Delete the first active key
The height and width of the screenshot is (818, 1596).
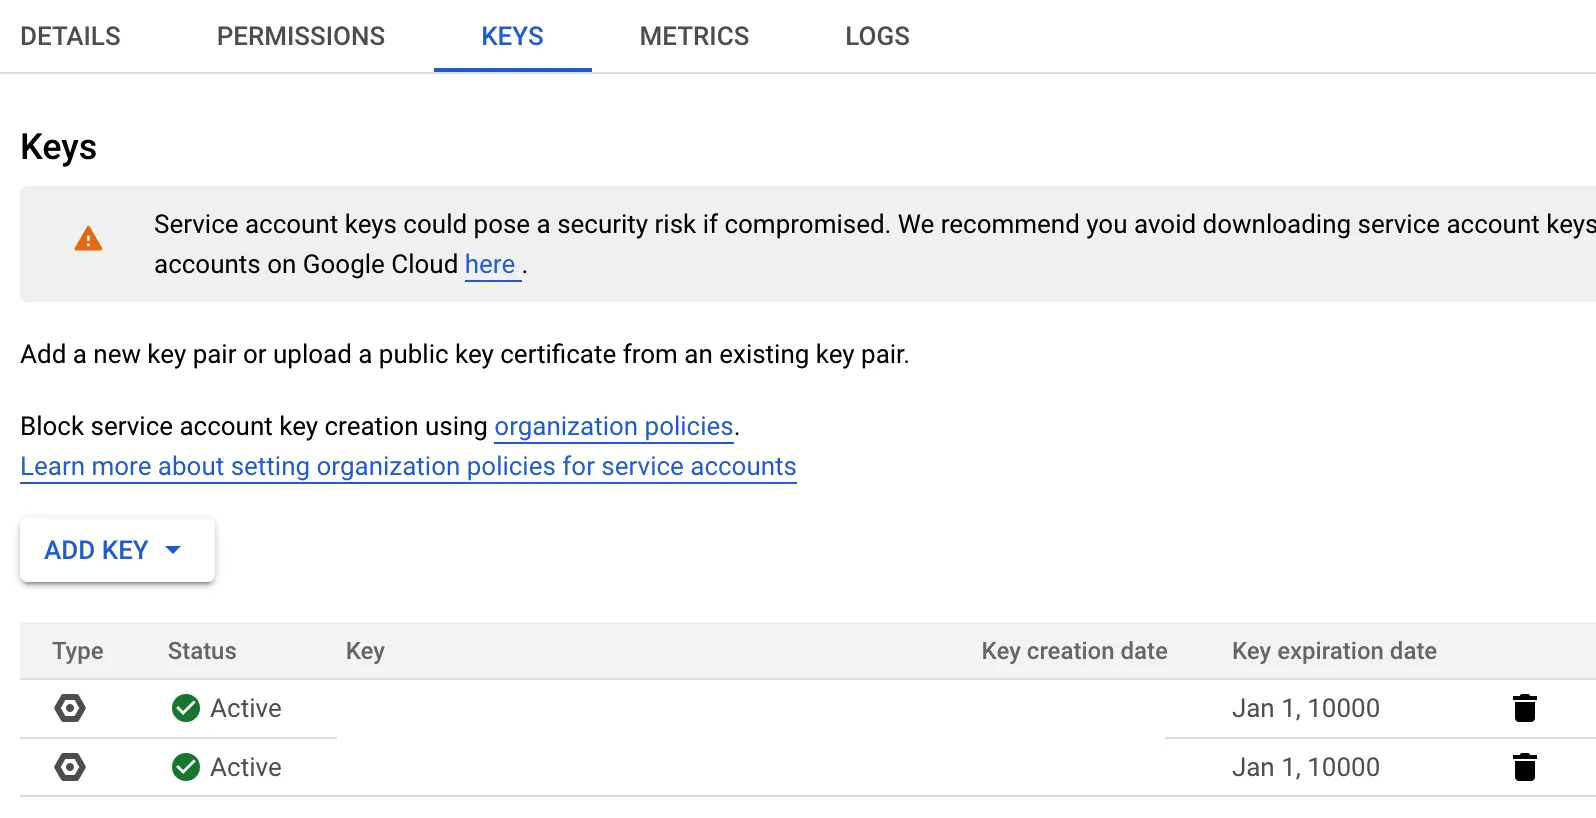coord(1524,708)
